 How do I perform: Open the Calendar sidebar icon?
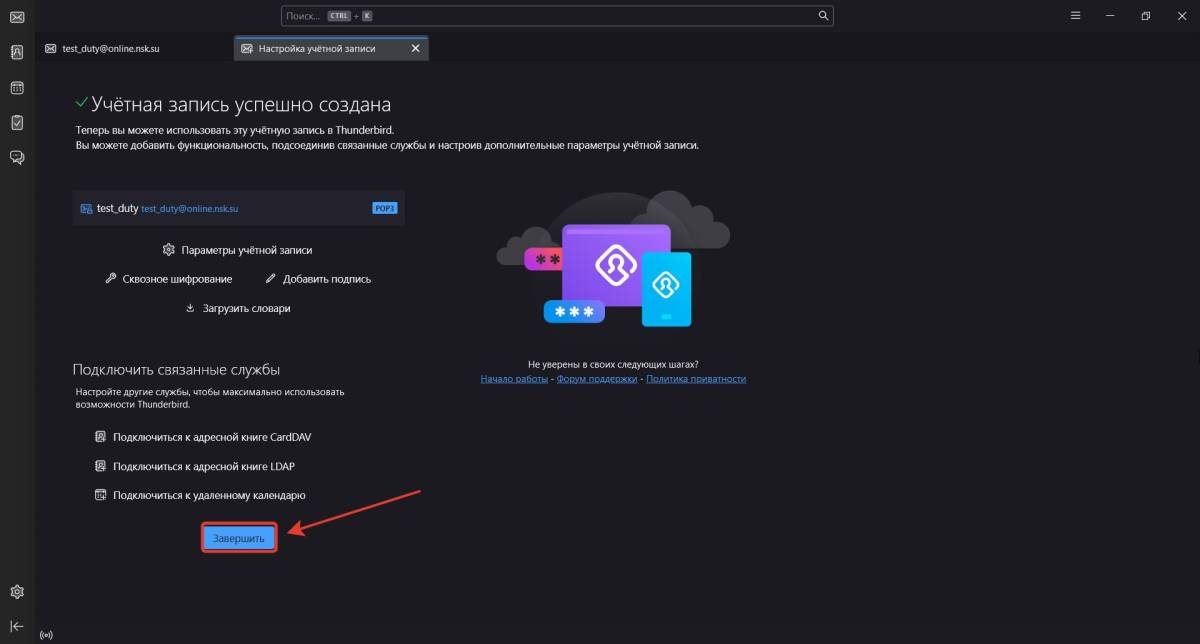click(x=17, y=88)
